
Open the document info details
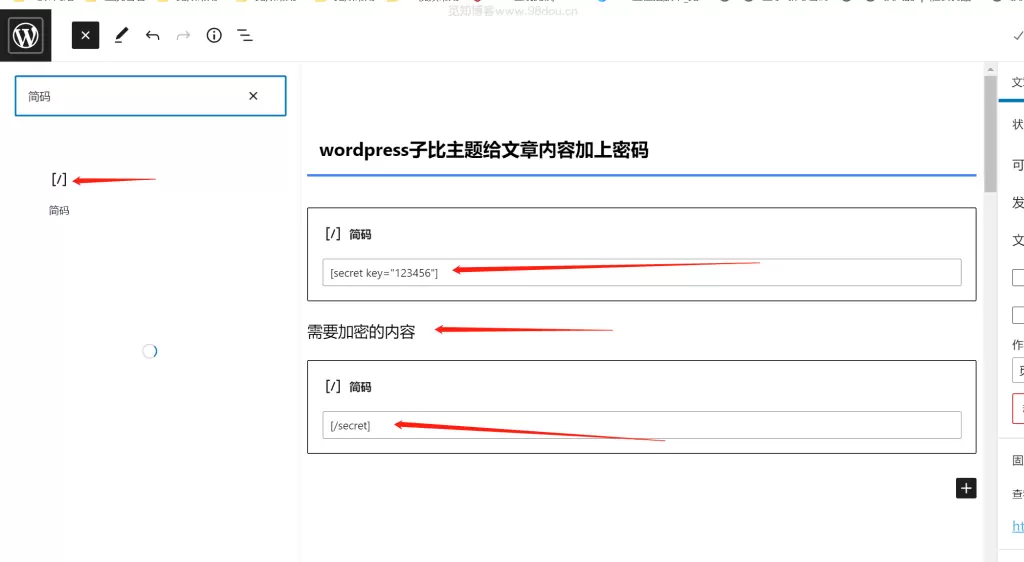pyautogui.click(x=214, y=35)
